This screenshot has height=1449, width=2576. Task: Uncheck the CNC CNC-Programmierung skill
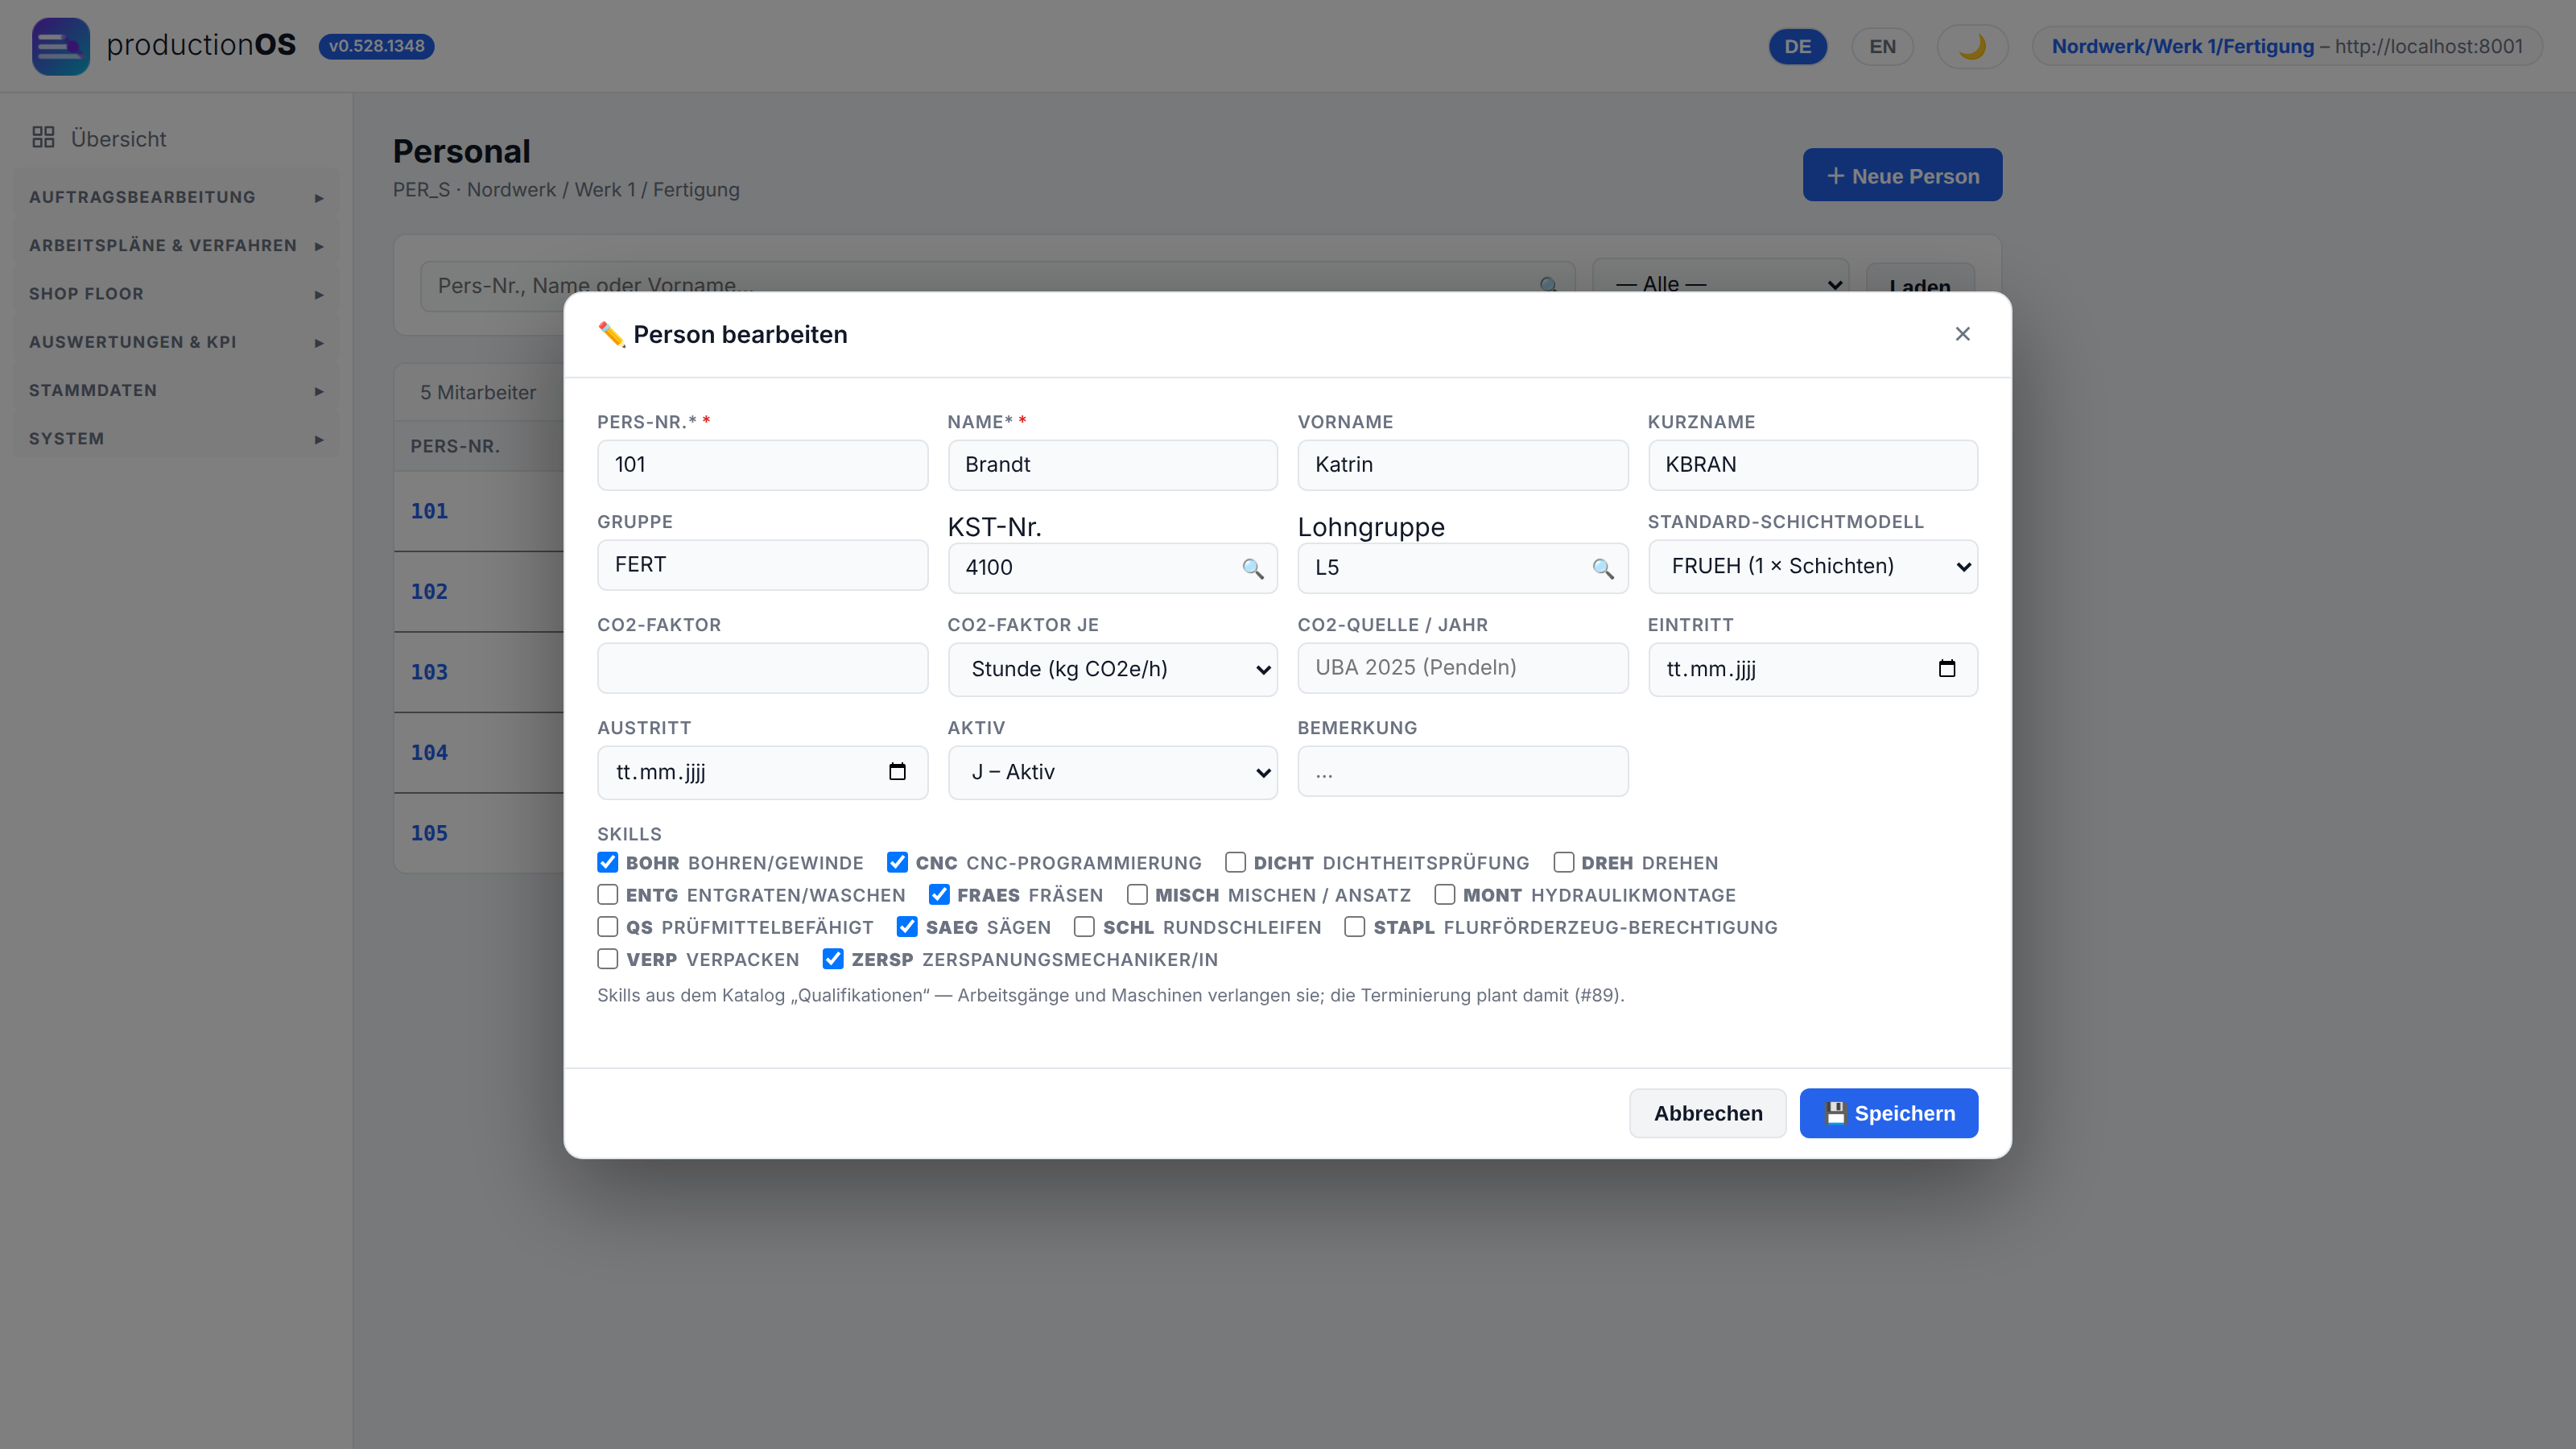pyautogui.click(x=897, y=862)
